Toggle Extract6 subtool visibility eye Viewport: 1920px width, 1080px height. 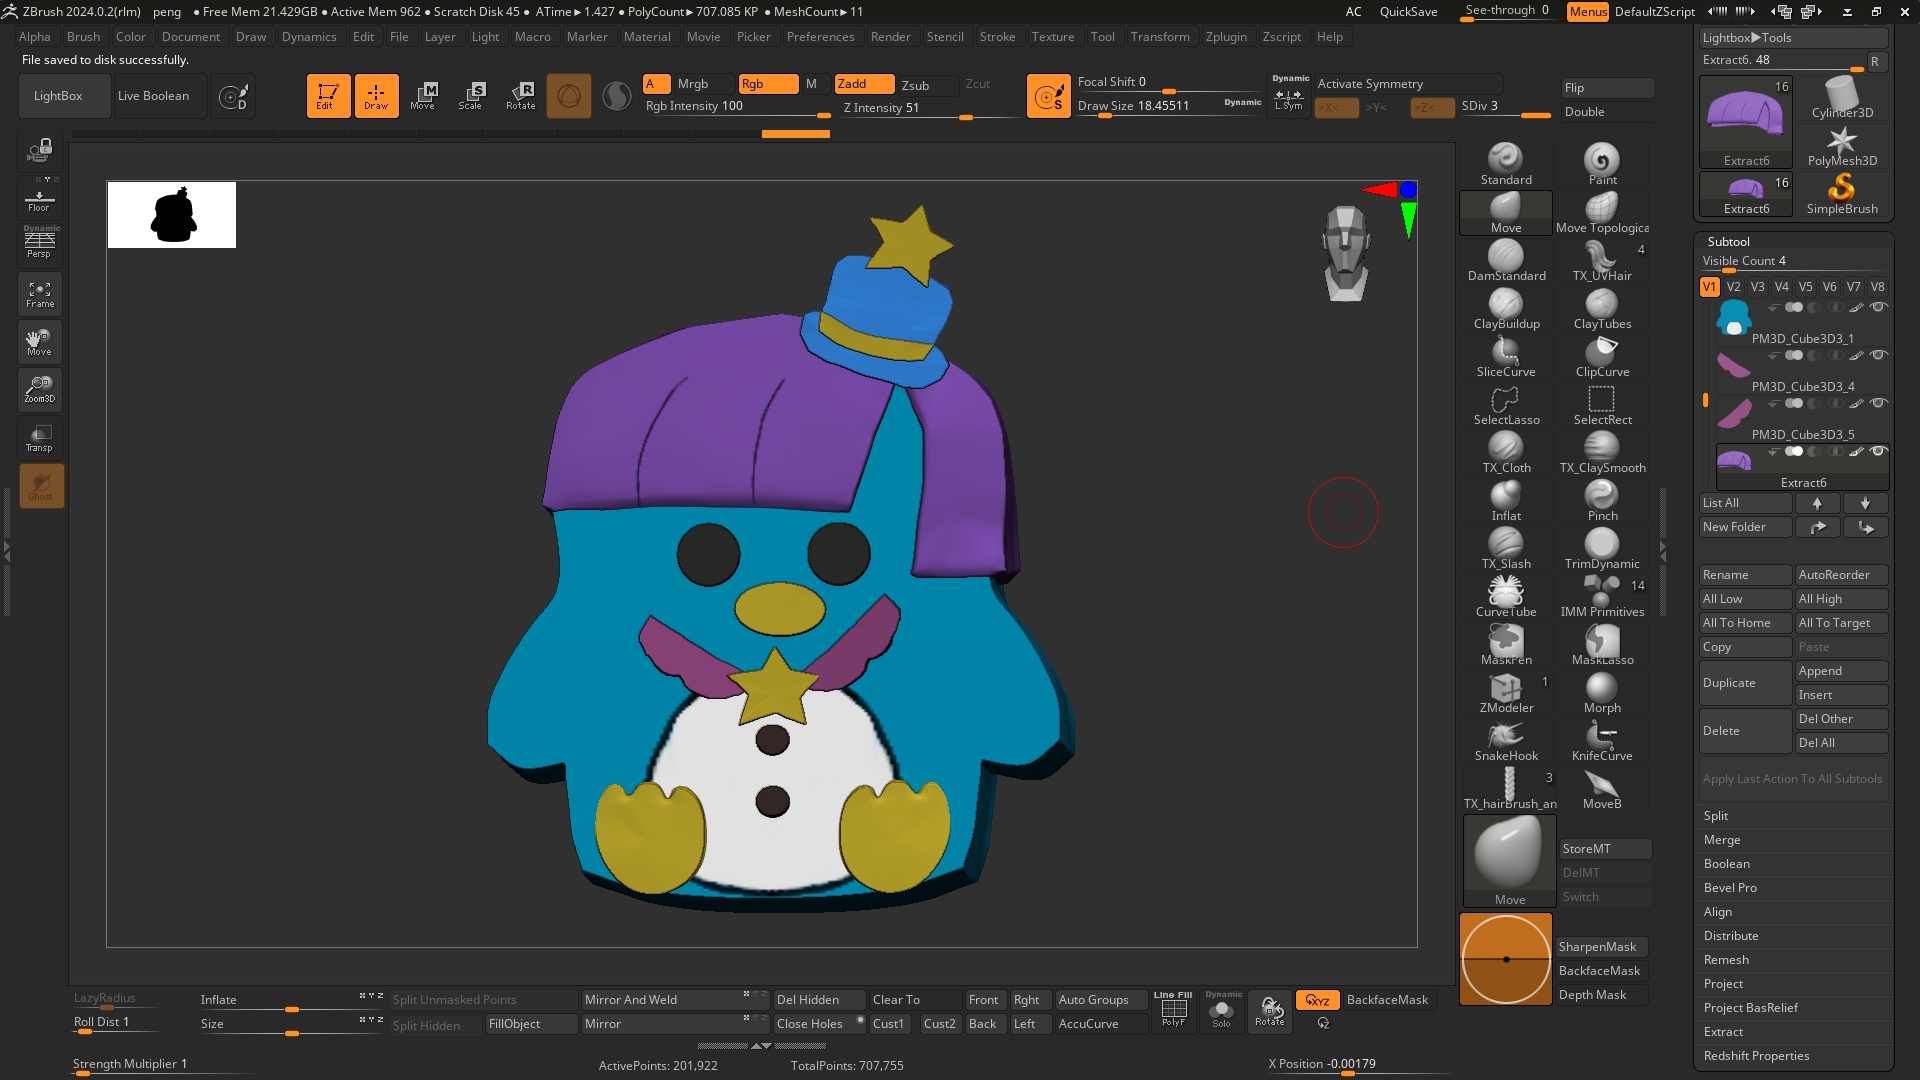tap(1878, 452)
